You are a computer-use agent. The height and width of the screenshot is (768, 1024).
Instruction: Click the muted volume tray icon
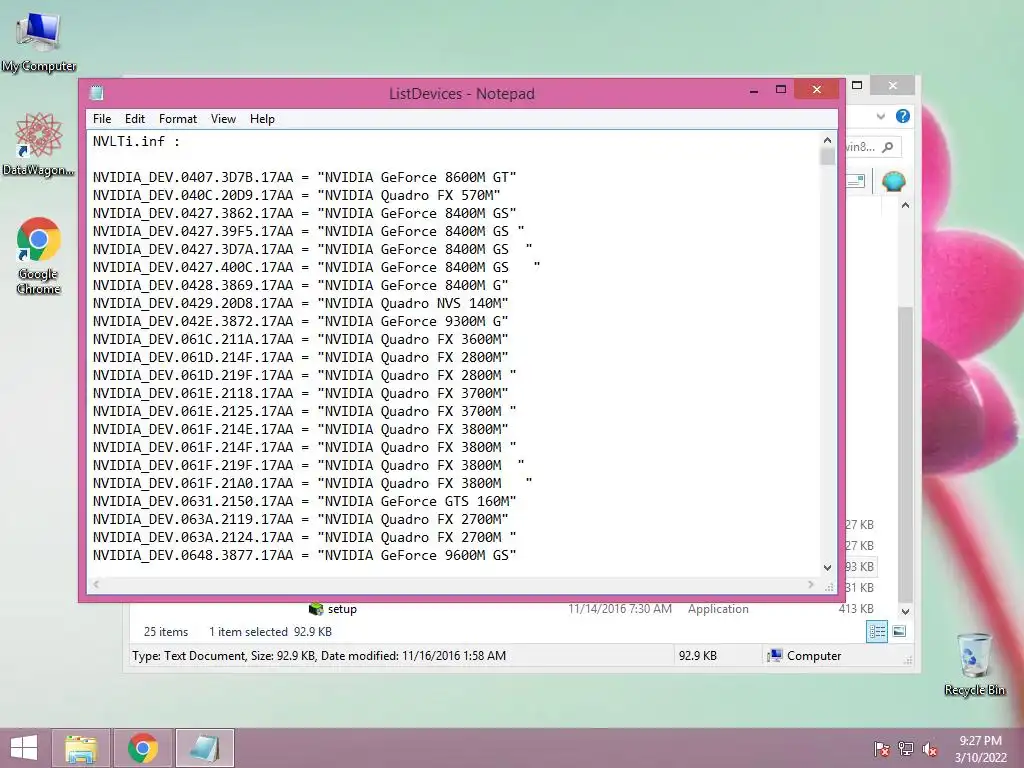click(x=930, y=749)
